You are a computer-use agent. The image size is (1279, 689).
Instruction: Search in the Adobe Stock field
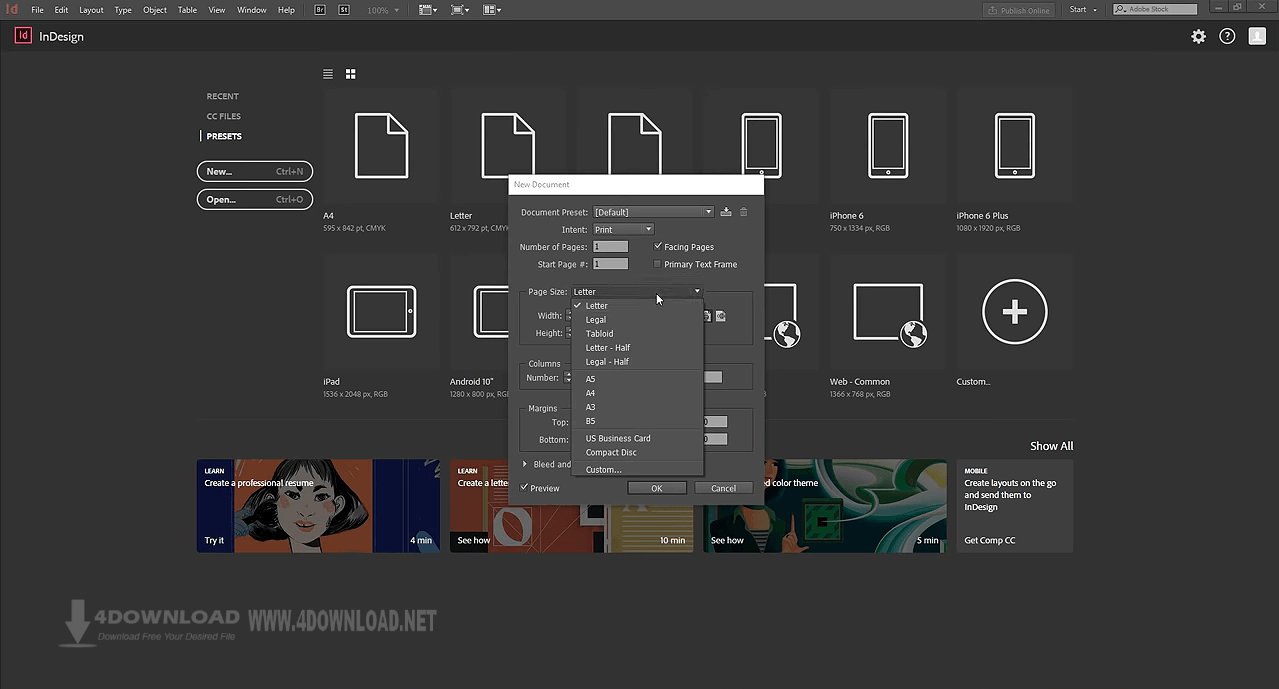click(1157, 10)
